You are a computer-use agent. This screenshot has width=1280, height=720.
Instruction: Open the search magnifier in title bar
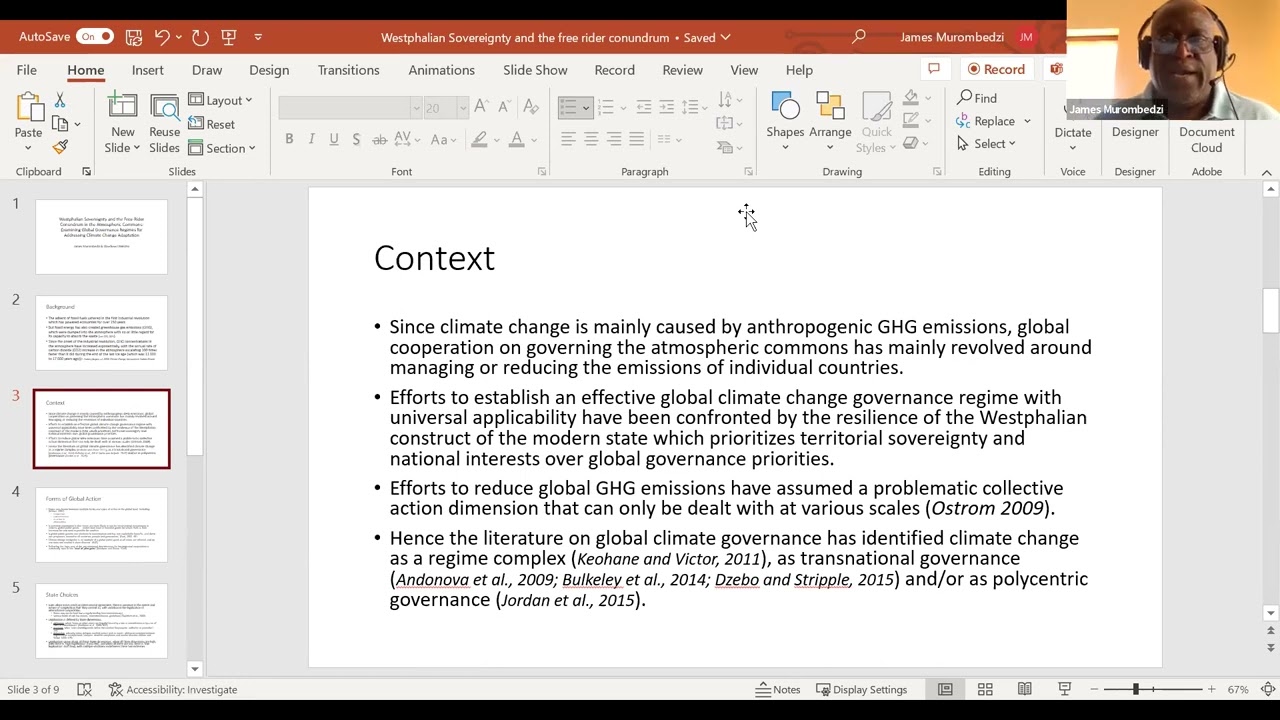[858, 37]
